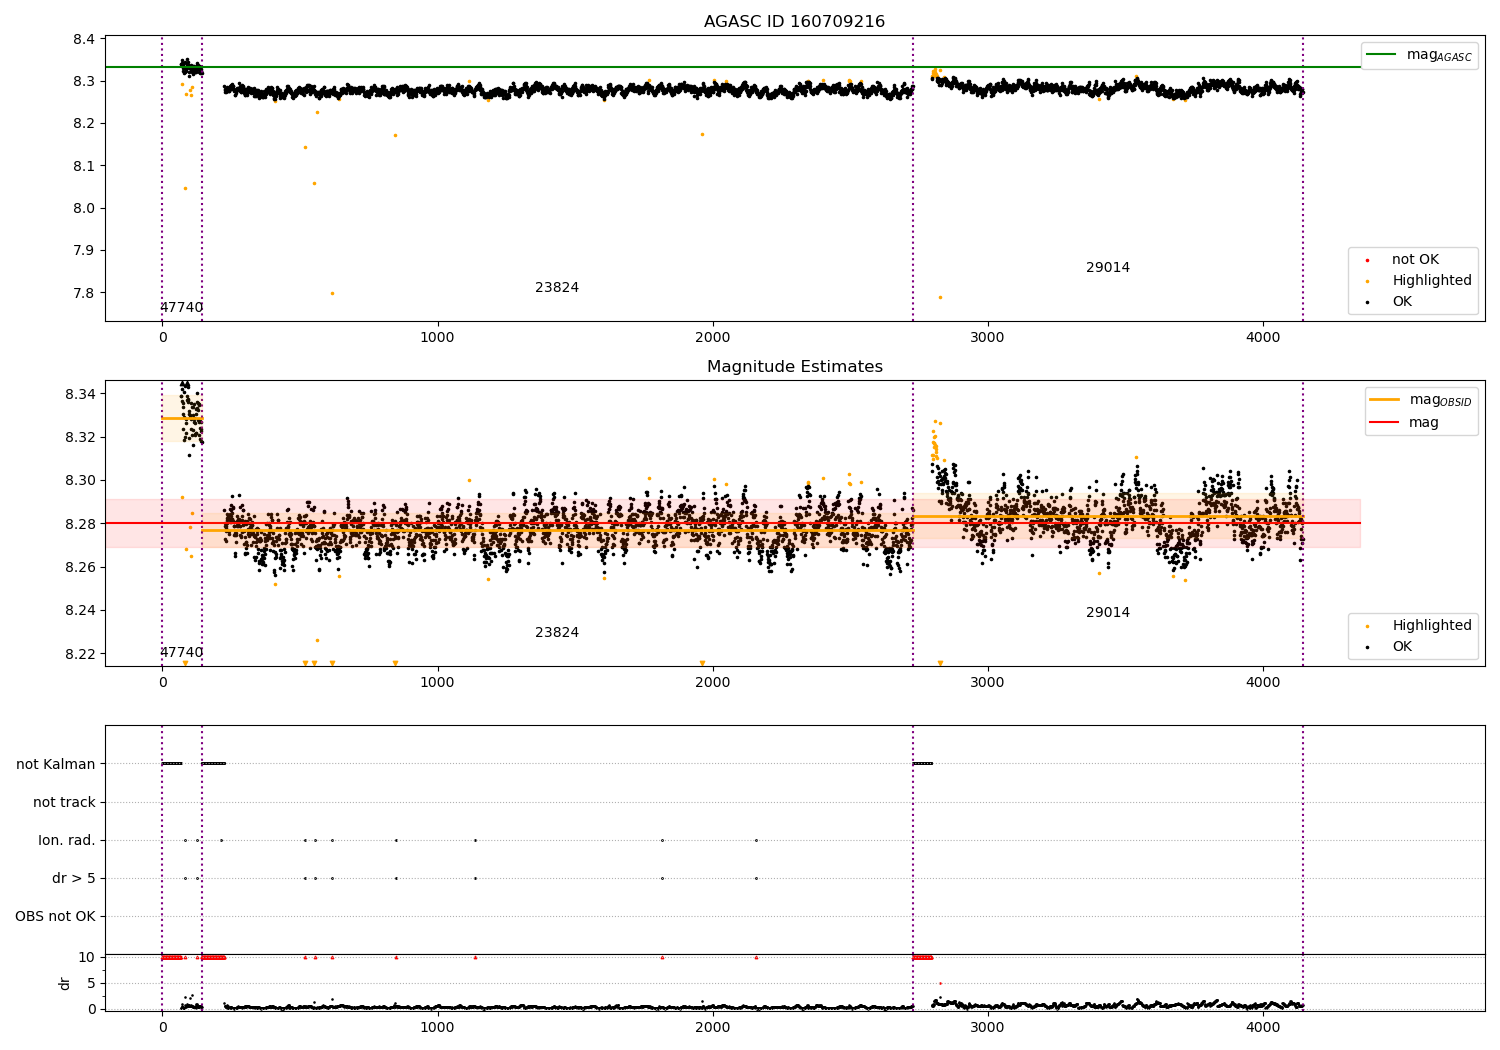Image resolution: width=1500 pixels, height=1050 pixels.
Task: Click obsid label 23824 in the middle plot
Action: [557, 633]
